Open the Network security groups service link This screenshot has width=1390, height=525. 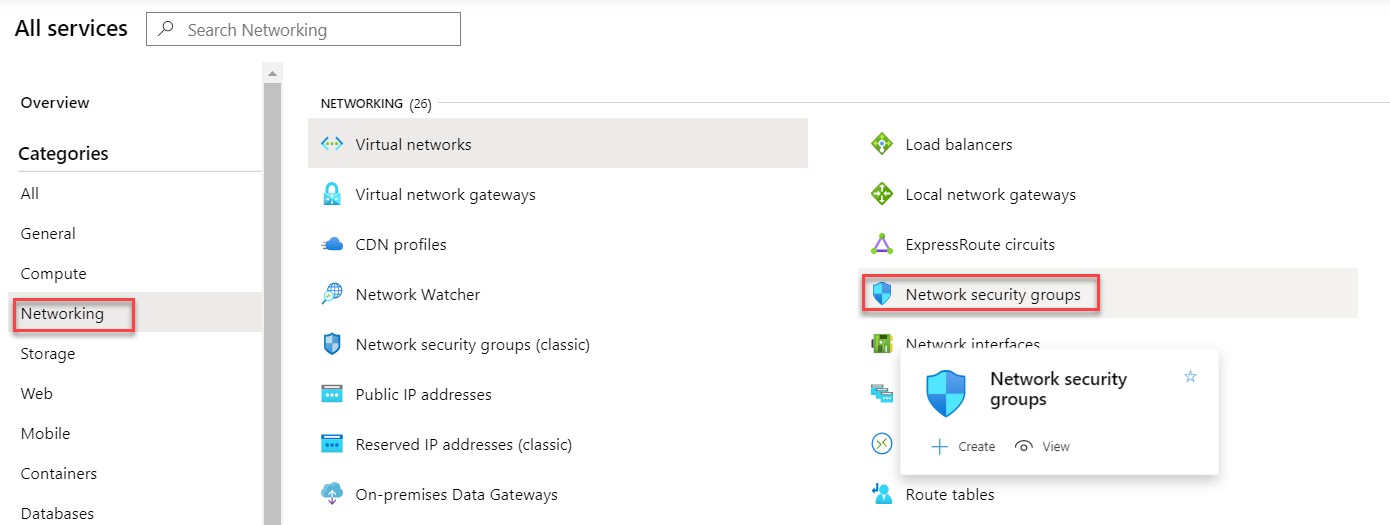(993, 294)
